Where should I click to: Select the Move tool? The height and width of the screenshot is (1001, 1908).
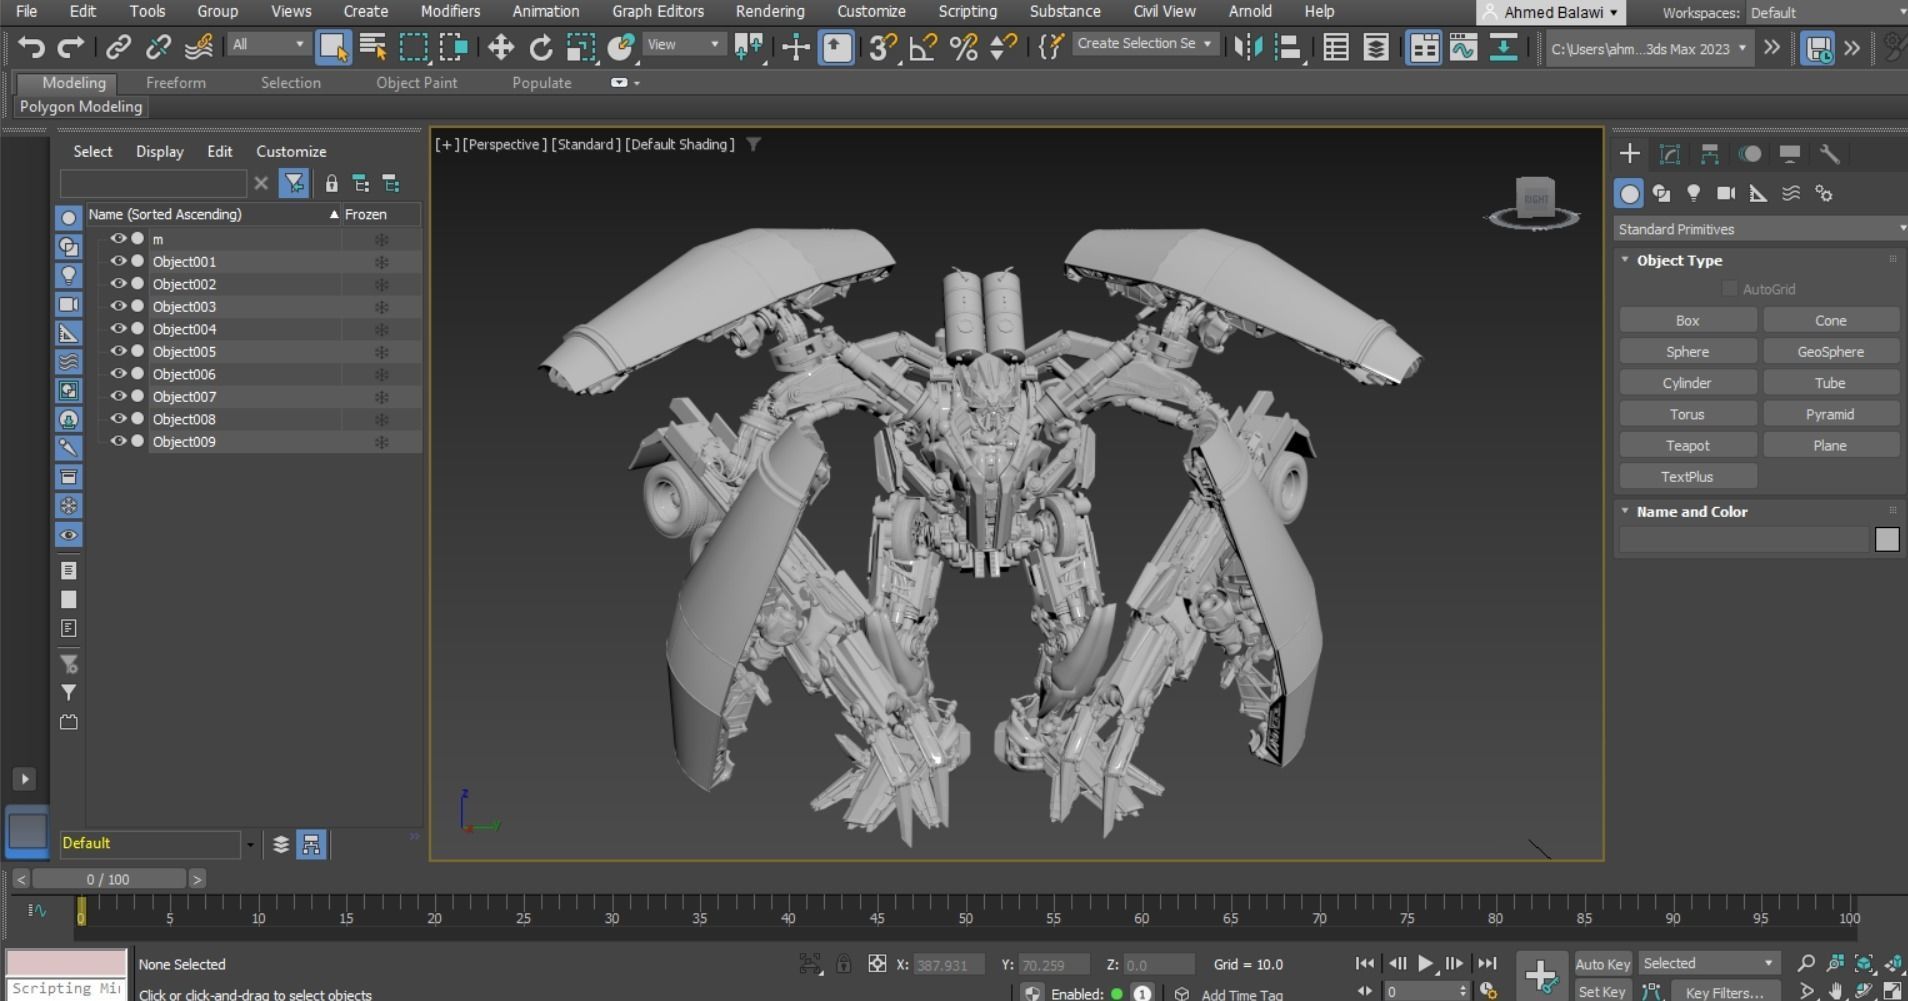[500, 47]
